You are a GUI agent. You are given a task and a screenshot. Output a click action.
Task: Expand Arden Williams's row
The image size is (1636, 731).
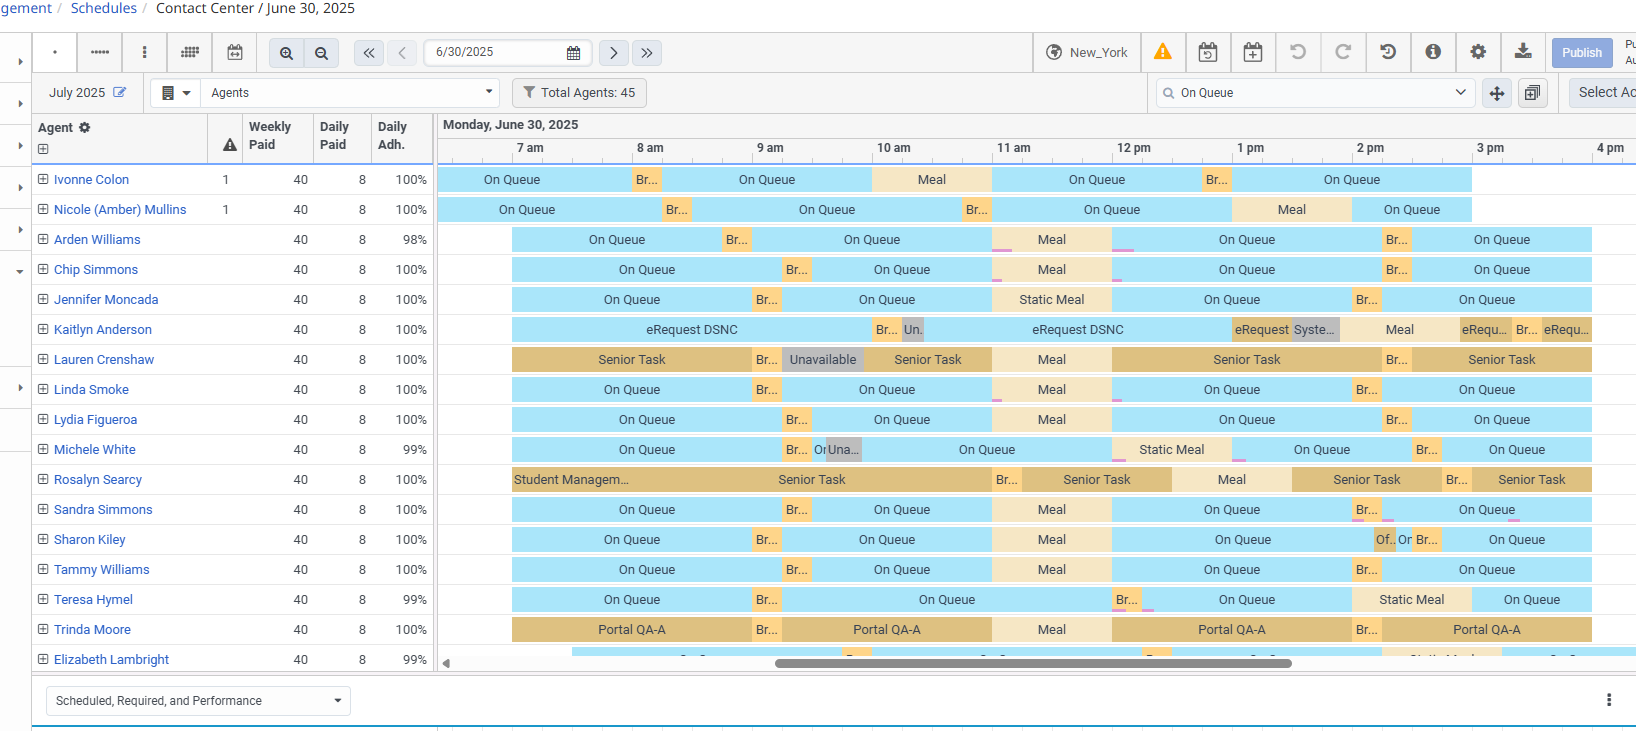click(43, 239)
